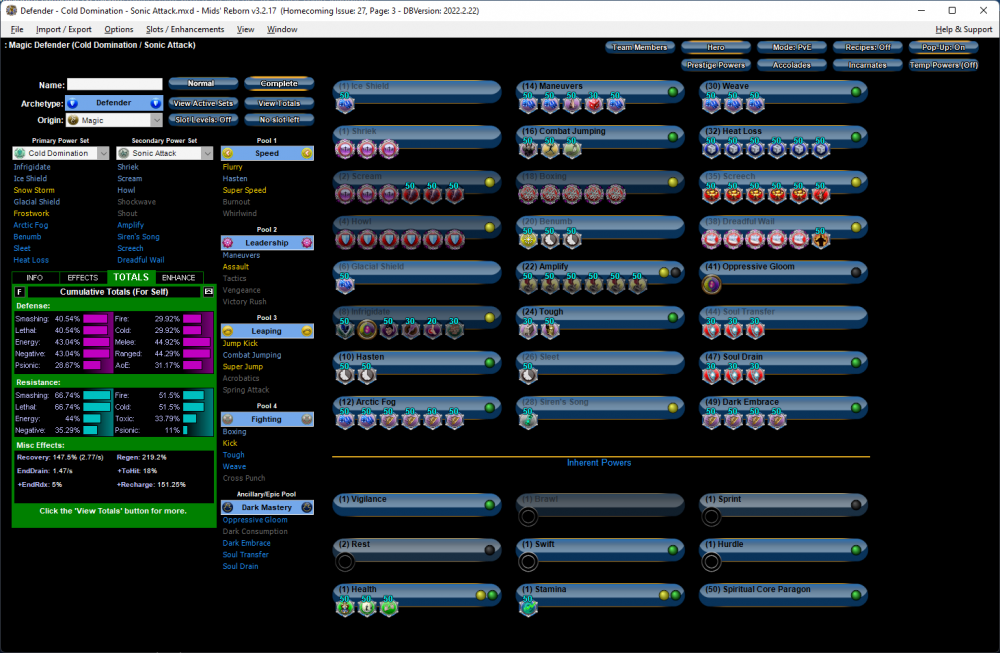Click the Smashing defense percentage bar
The image size is (1000, 653).
(x=95, y=318)
